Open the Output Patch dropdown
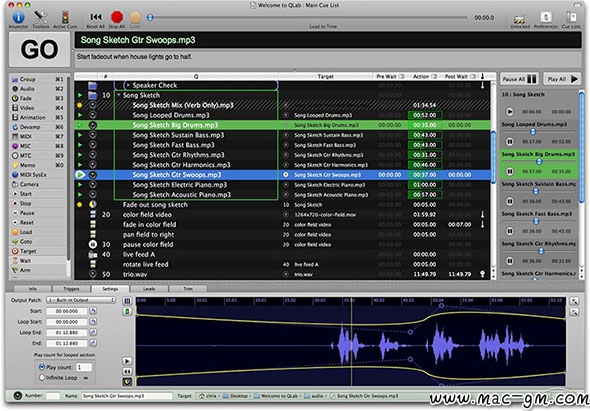The width and height of the screenshot is (590, 411). (81, 300)
